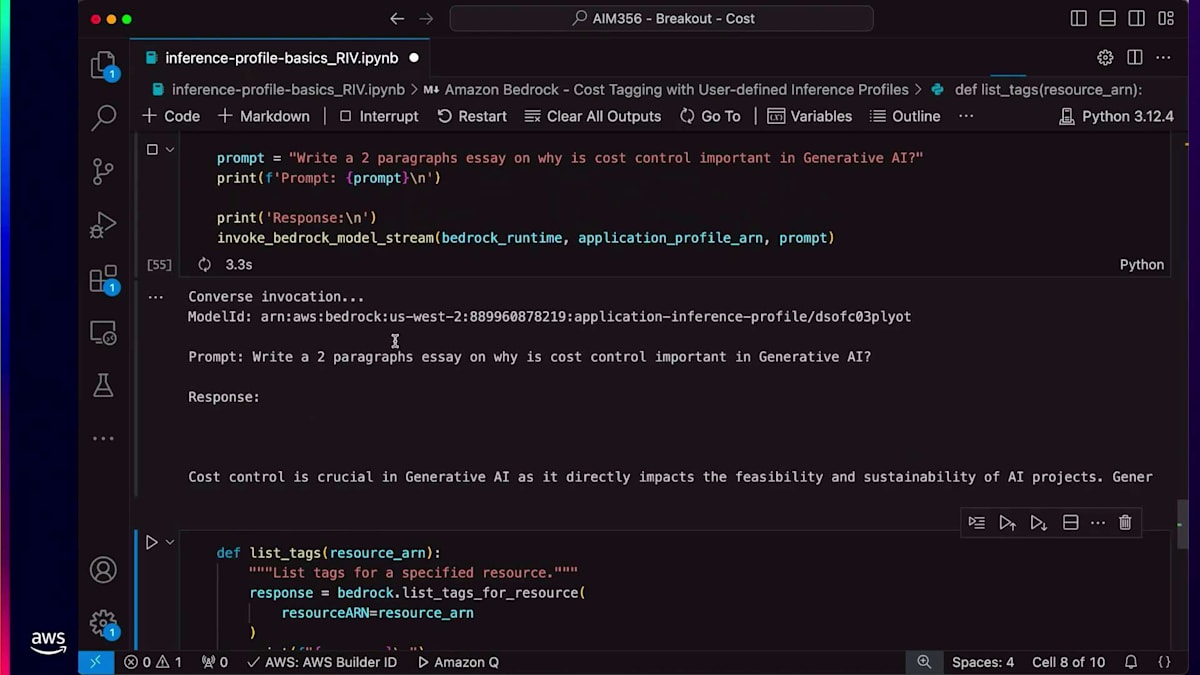Click the execution count [55] label
This screenshot has height=675, width=1200.
pyautogui.click(x=159, y=265)
